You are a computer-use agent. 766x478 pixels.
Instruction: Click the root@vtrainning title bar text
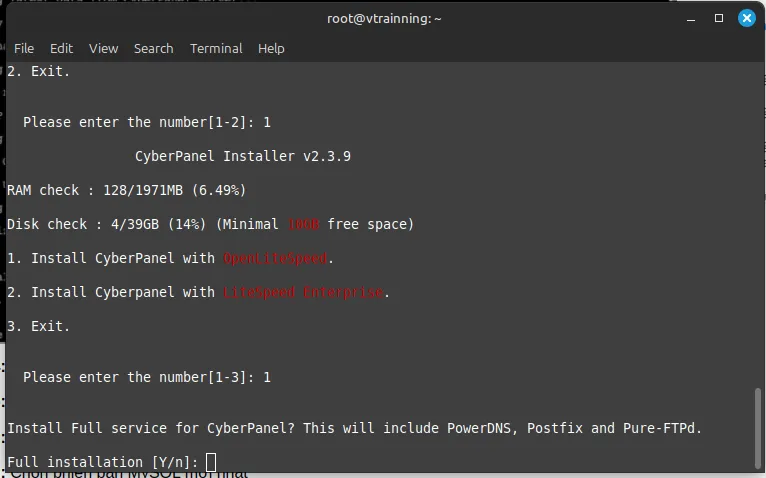(x=384, y=18)
